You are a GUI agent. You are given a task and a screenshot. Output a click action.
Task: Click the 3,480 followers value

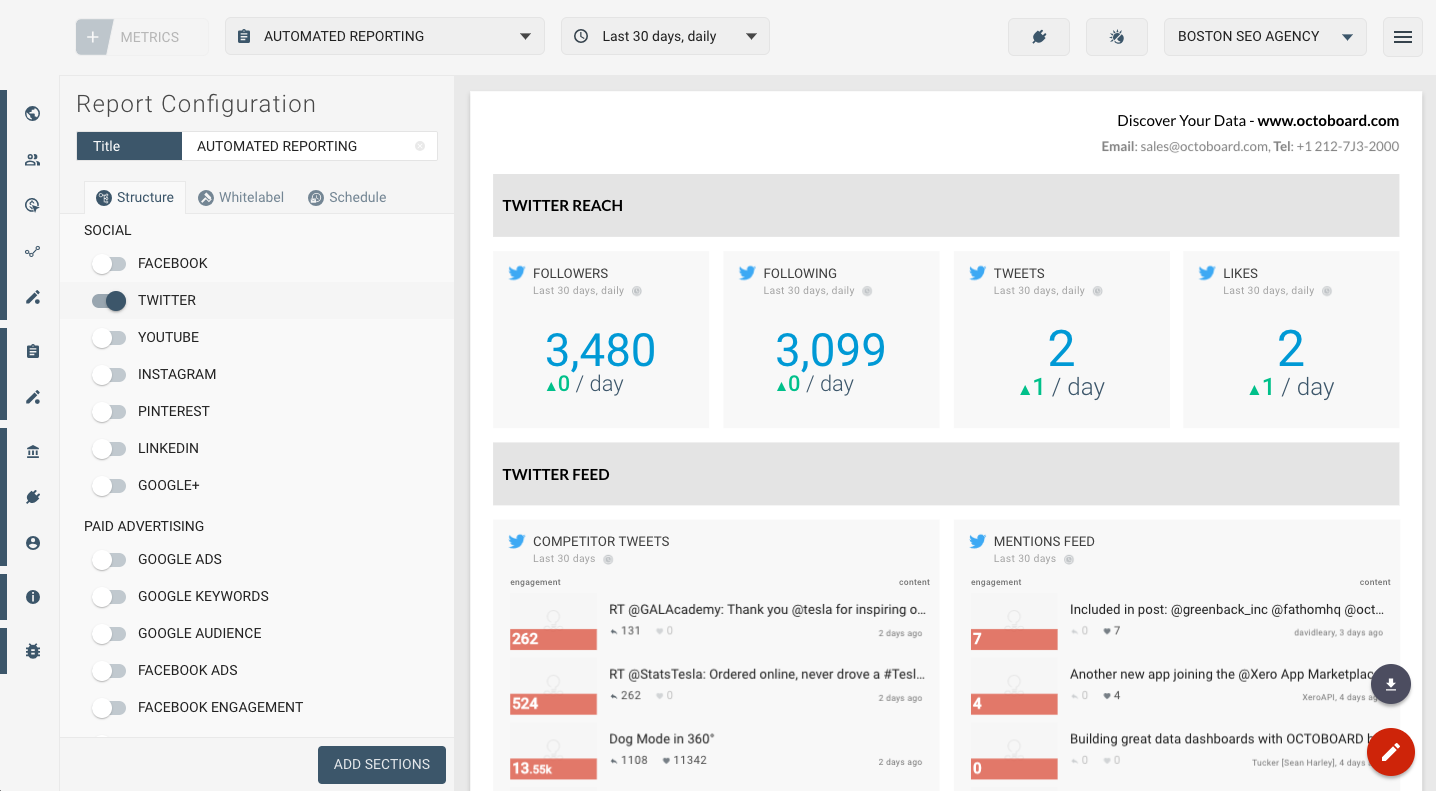click(x=600, y=350)
